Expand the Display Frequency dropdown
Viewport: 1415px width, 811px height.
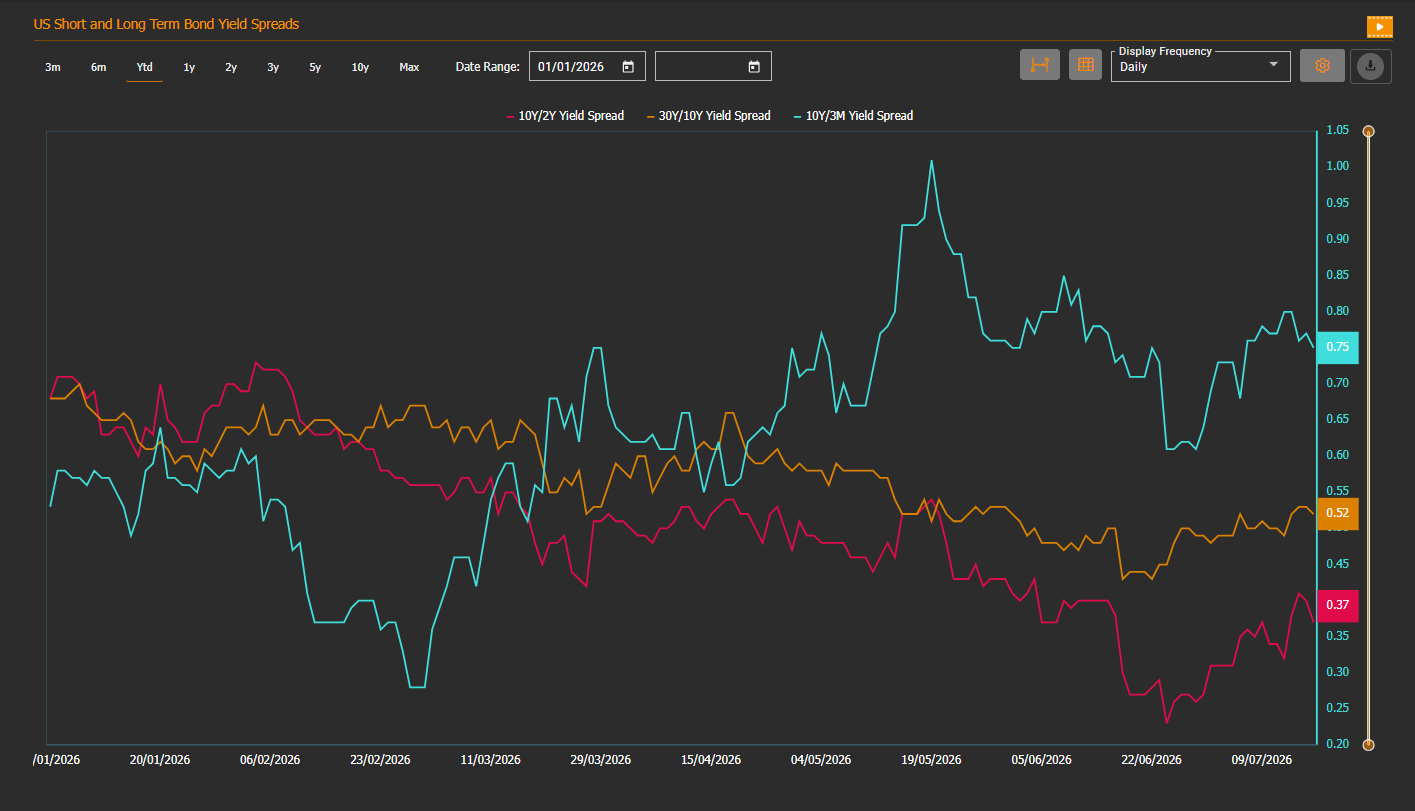[1200, 66]
